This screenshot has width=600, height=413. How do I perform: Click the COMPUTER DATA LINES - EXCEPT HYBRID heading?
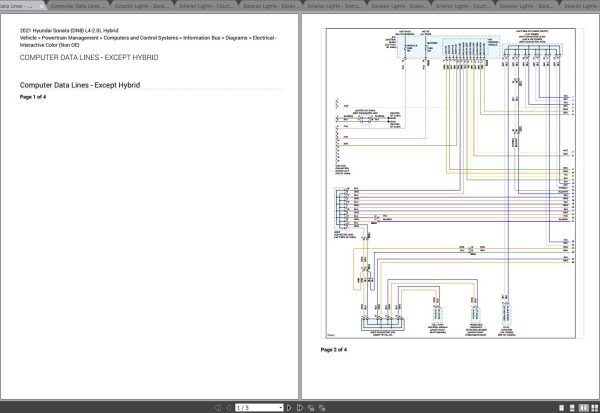[x=89, y=57]
